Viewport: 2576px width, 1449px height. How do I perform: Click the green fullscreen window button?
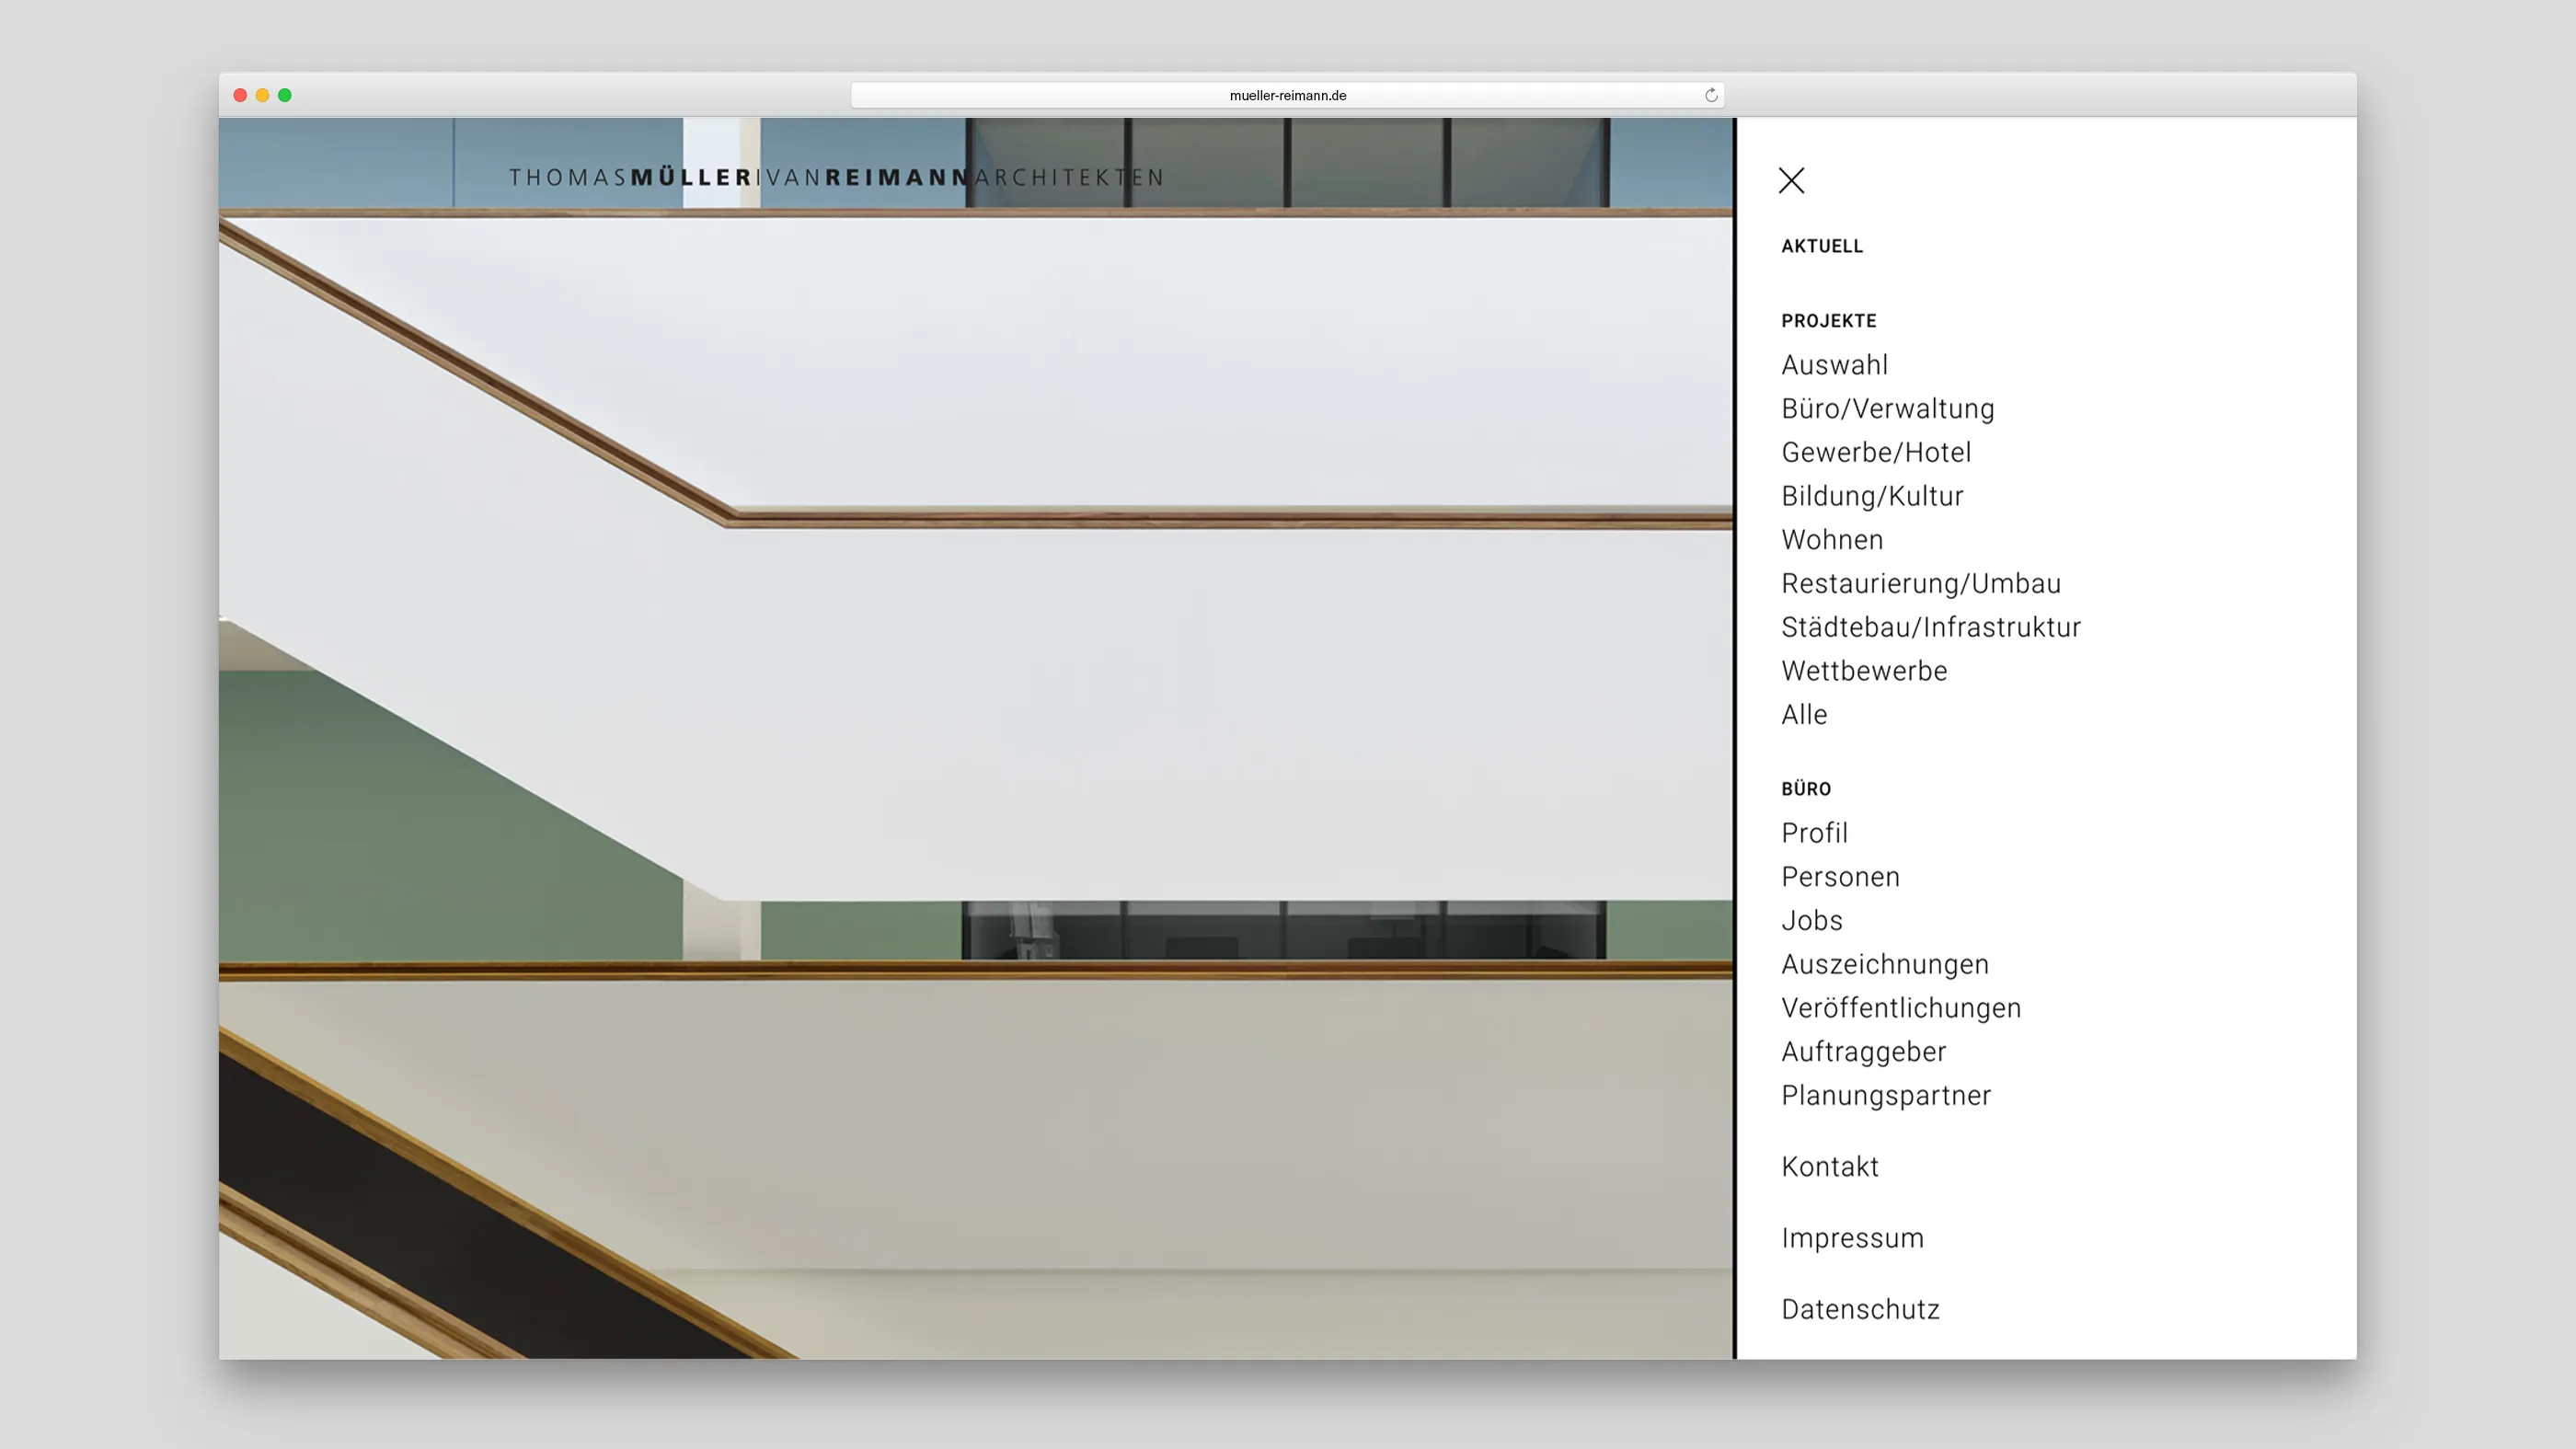coord(285,95)
